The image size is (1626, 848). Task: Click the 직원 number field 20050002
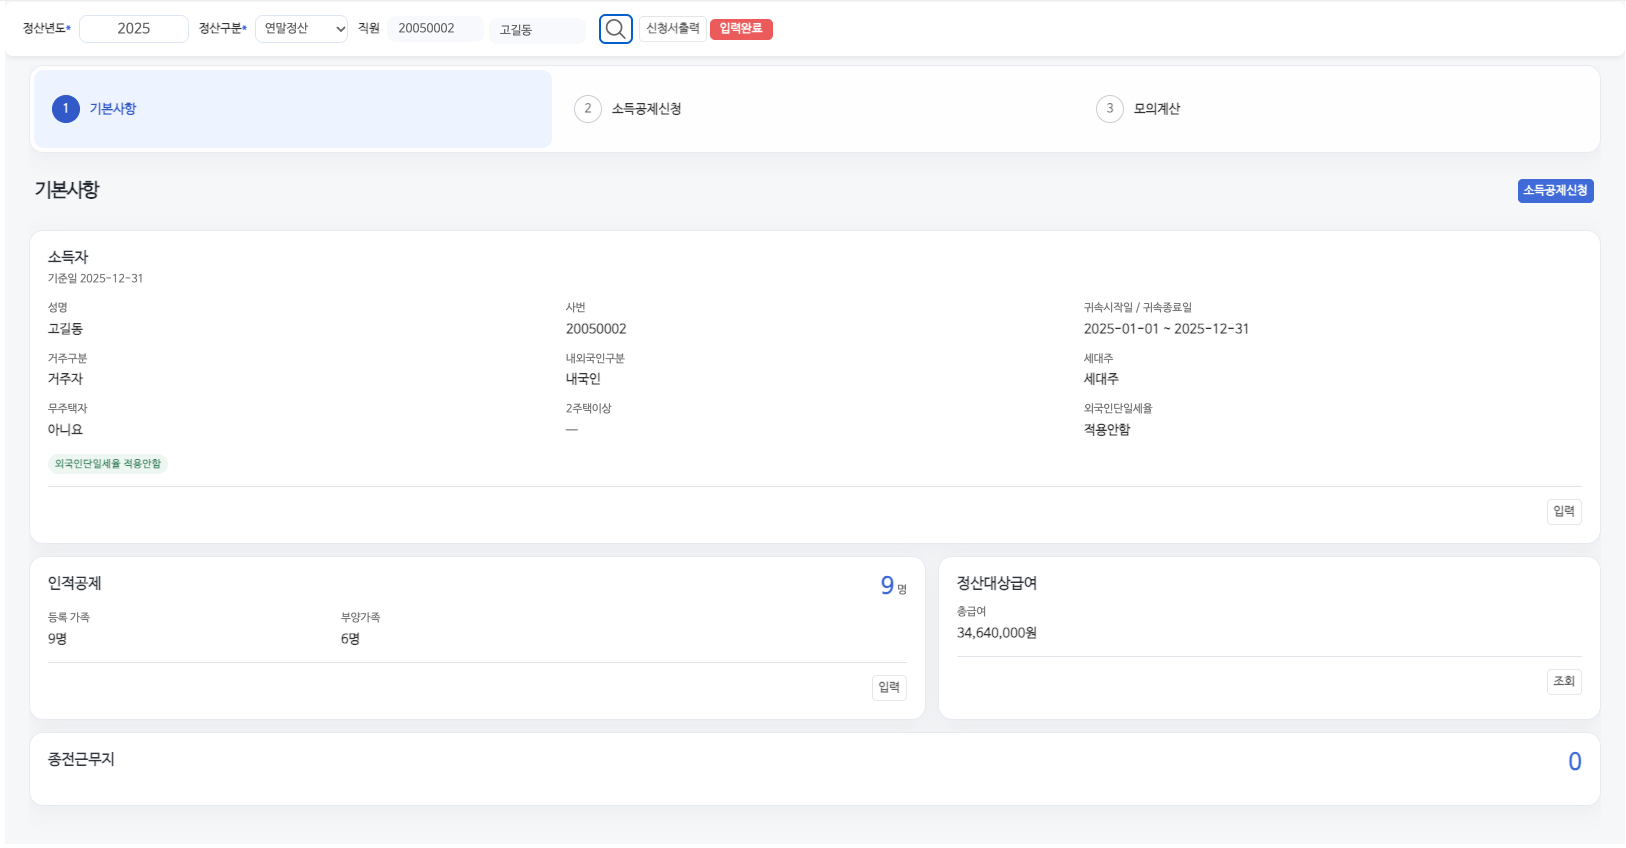[x=435, y=29]
